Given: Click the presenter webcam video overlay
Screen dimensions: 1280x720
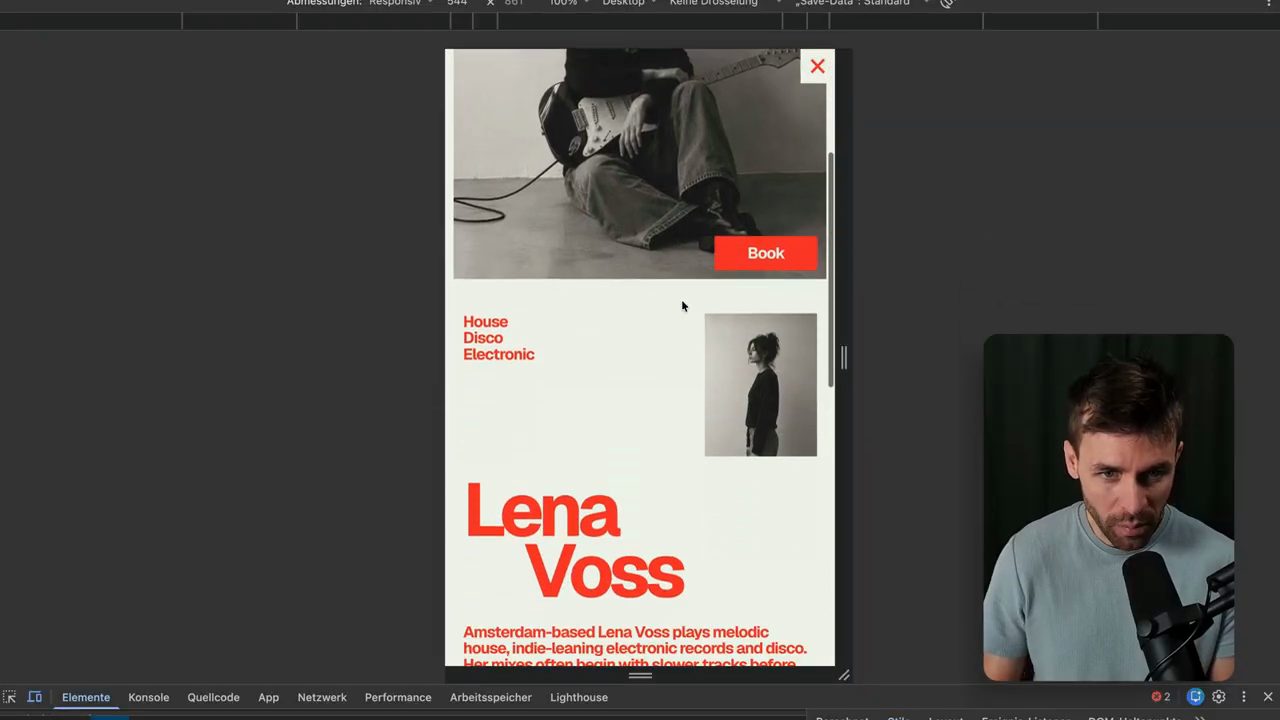Looking at the screenshot, I should pyautogui.click(x=1108, y=507).
